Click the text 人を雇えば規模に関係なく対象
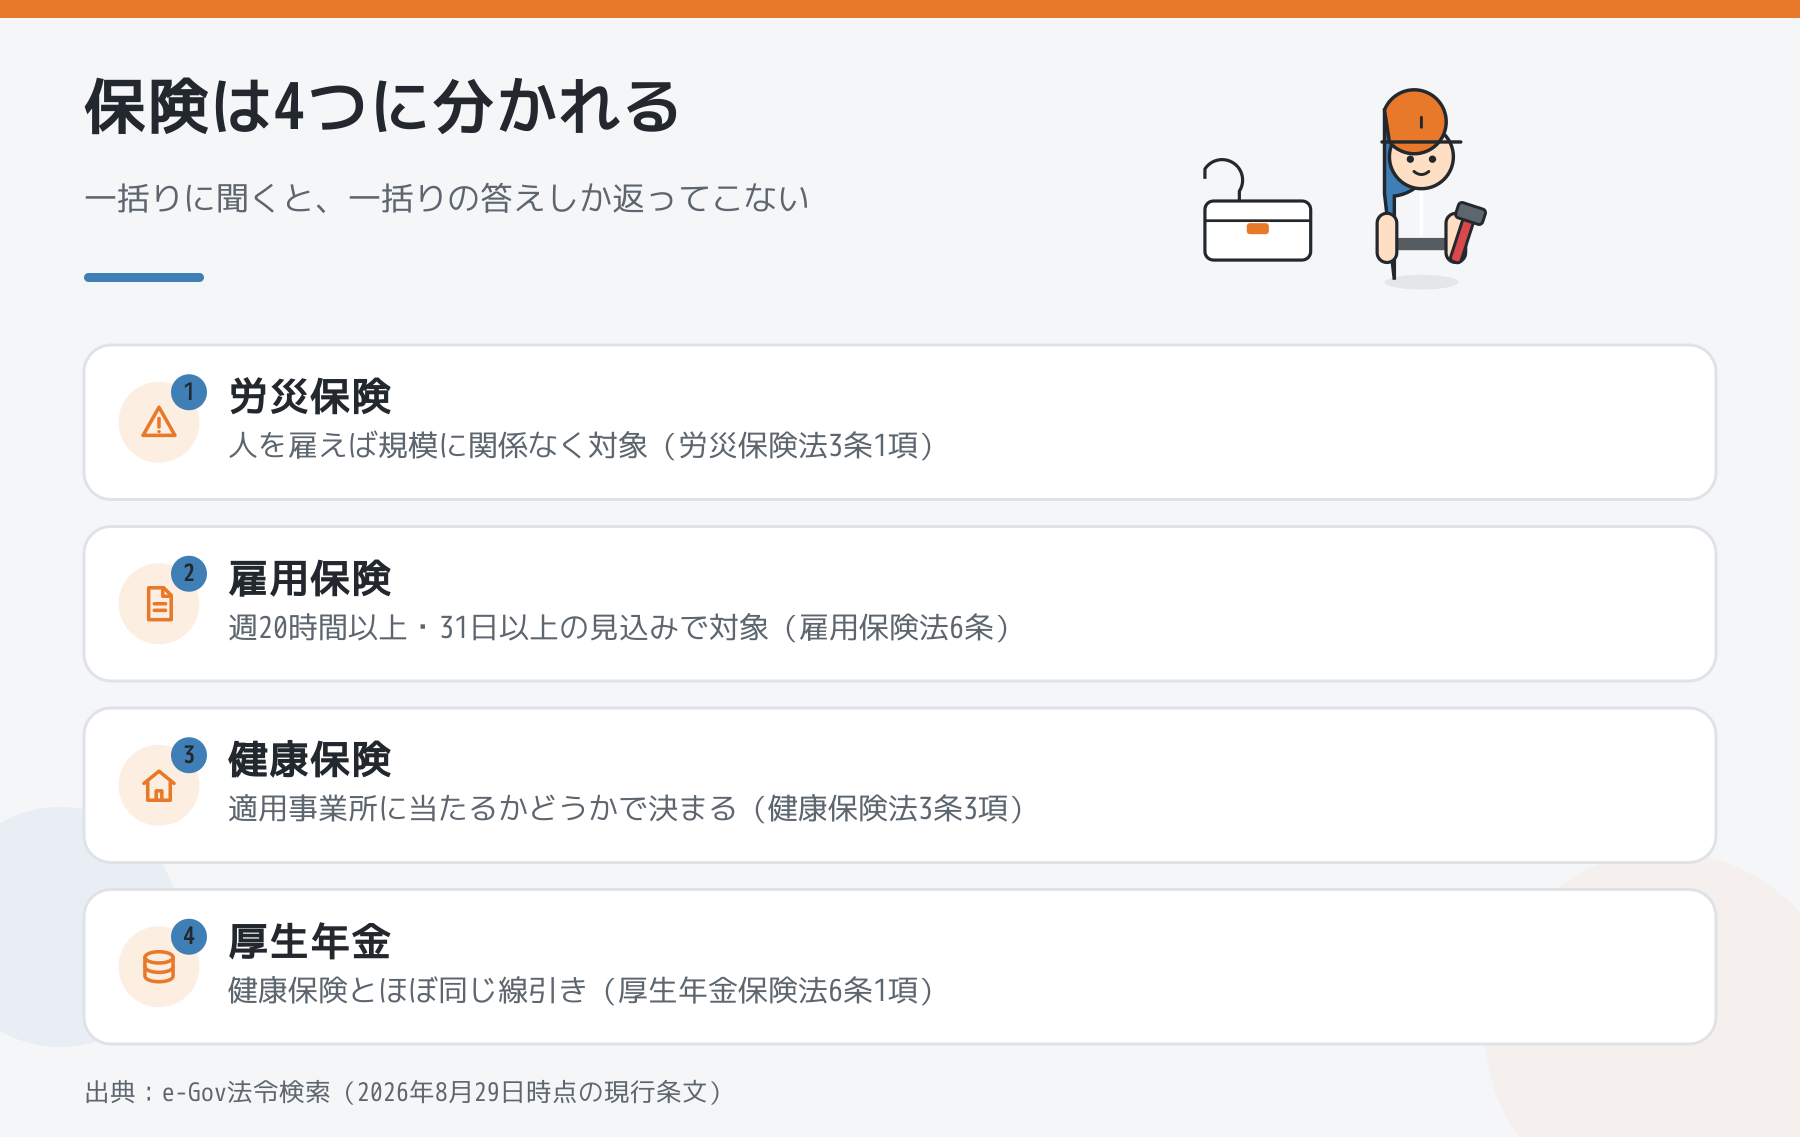This screenshot has height=1137, width=1800. pos(438,445)
